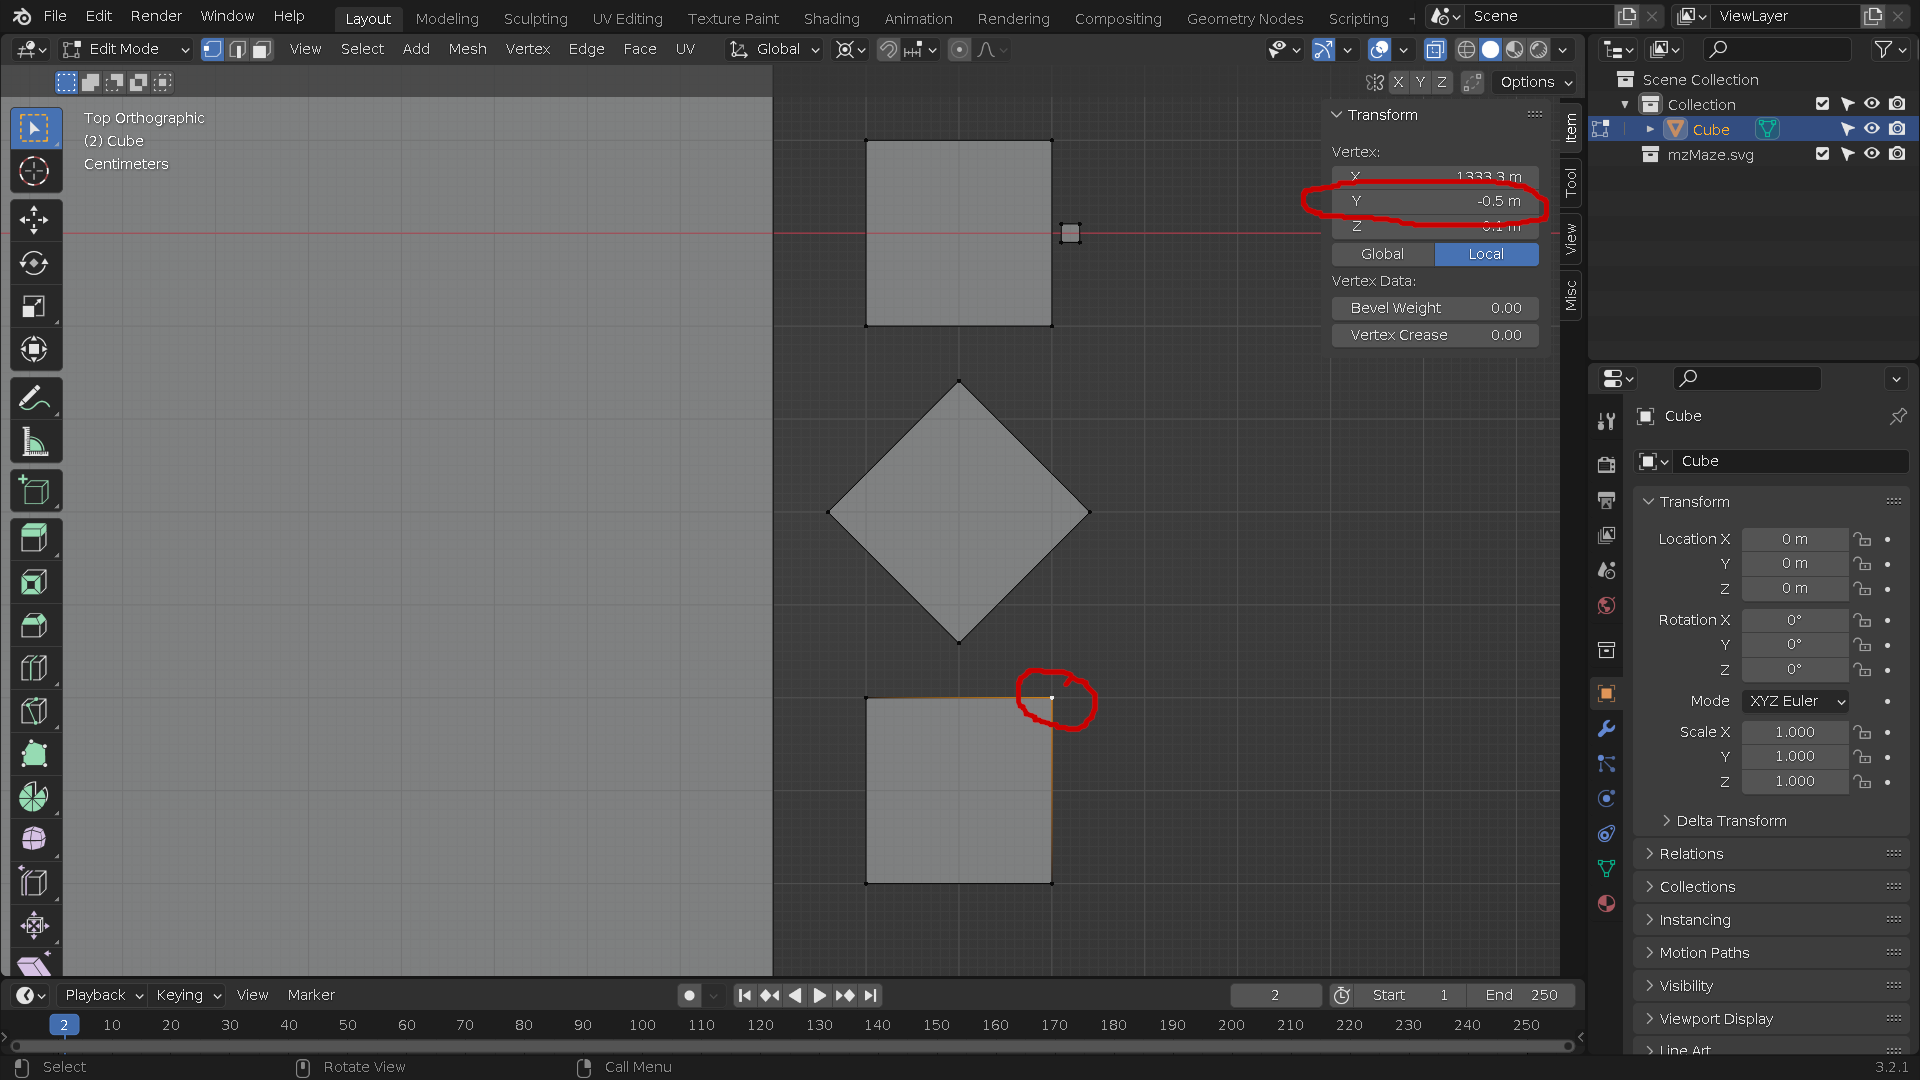Hide the Cube object in the viewport
Screen dimensions: 1920x1080
click(x=1871, y=129)
